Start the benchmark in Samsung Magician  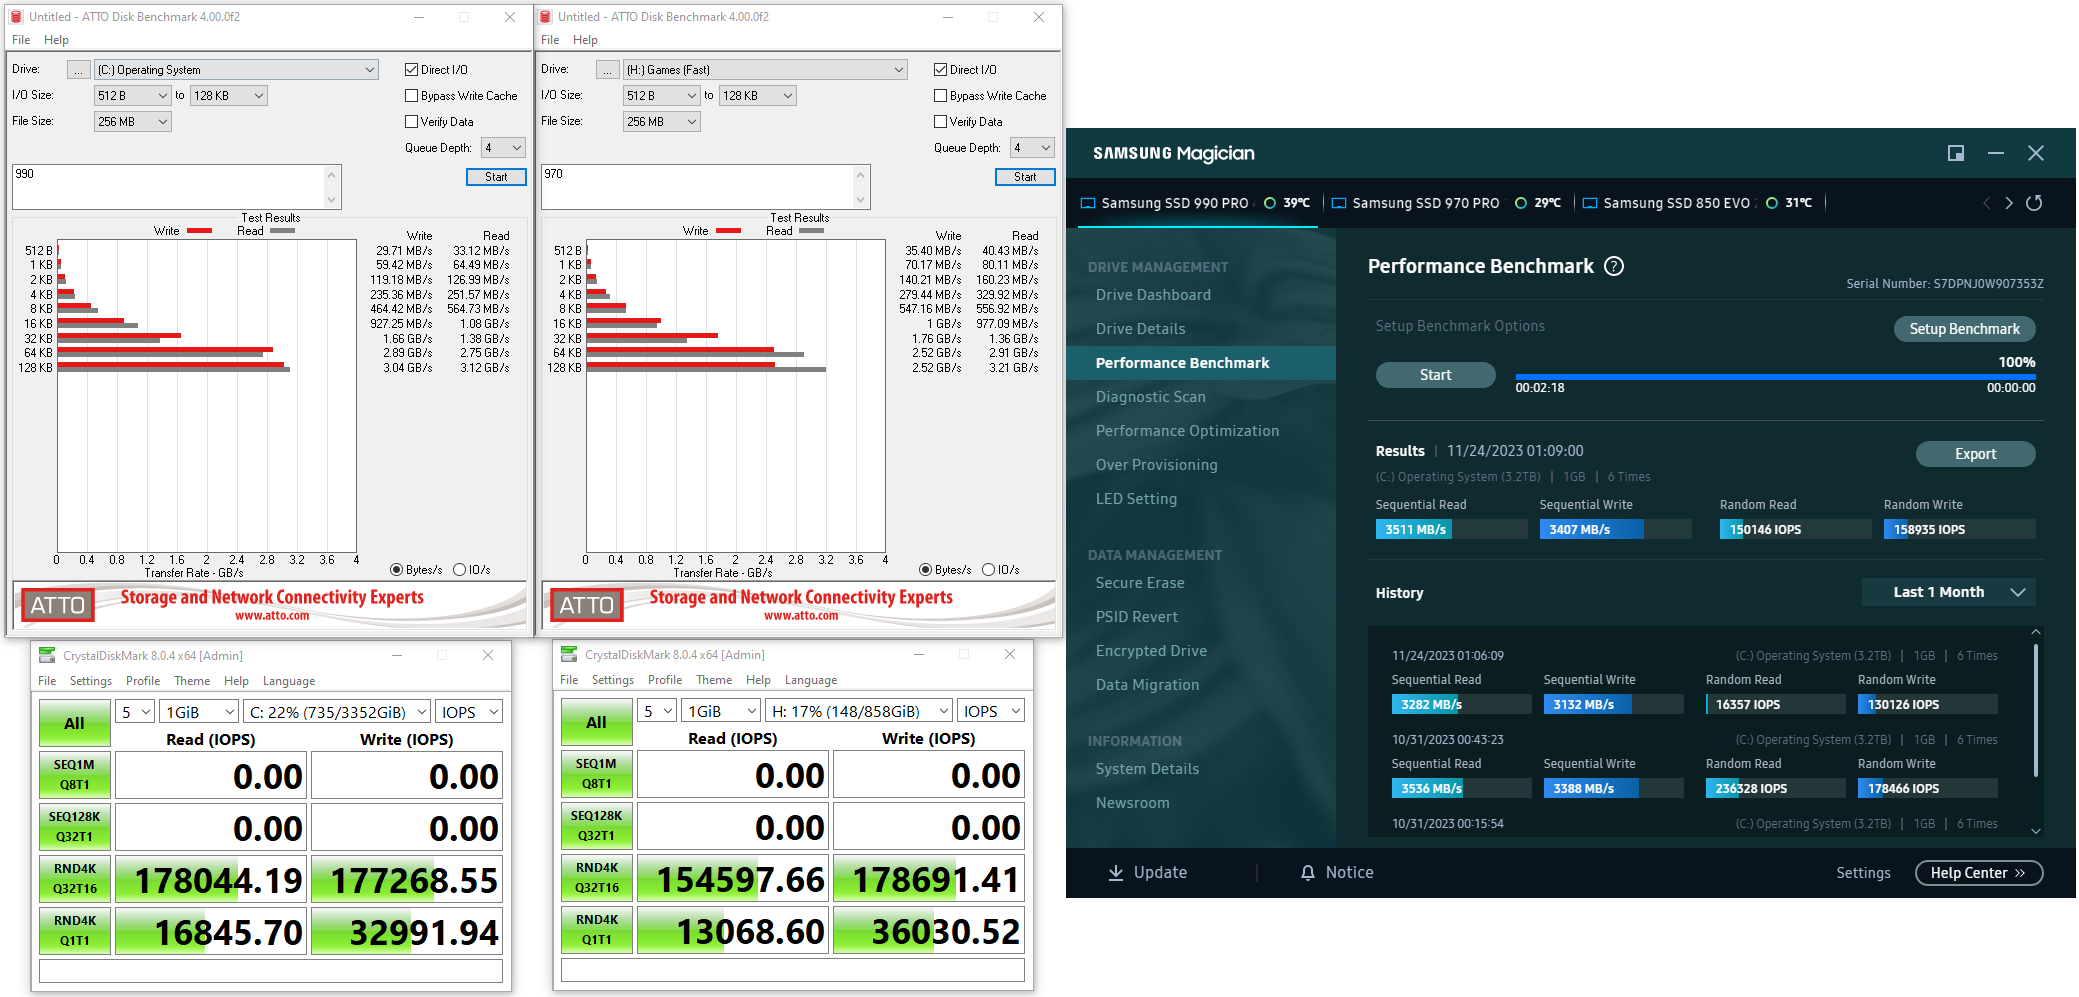coord(1435,374)
